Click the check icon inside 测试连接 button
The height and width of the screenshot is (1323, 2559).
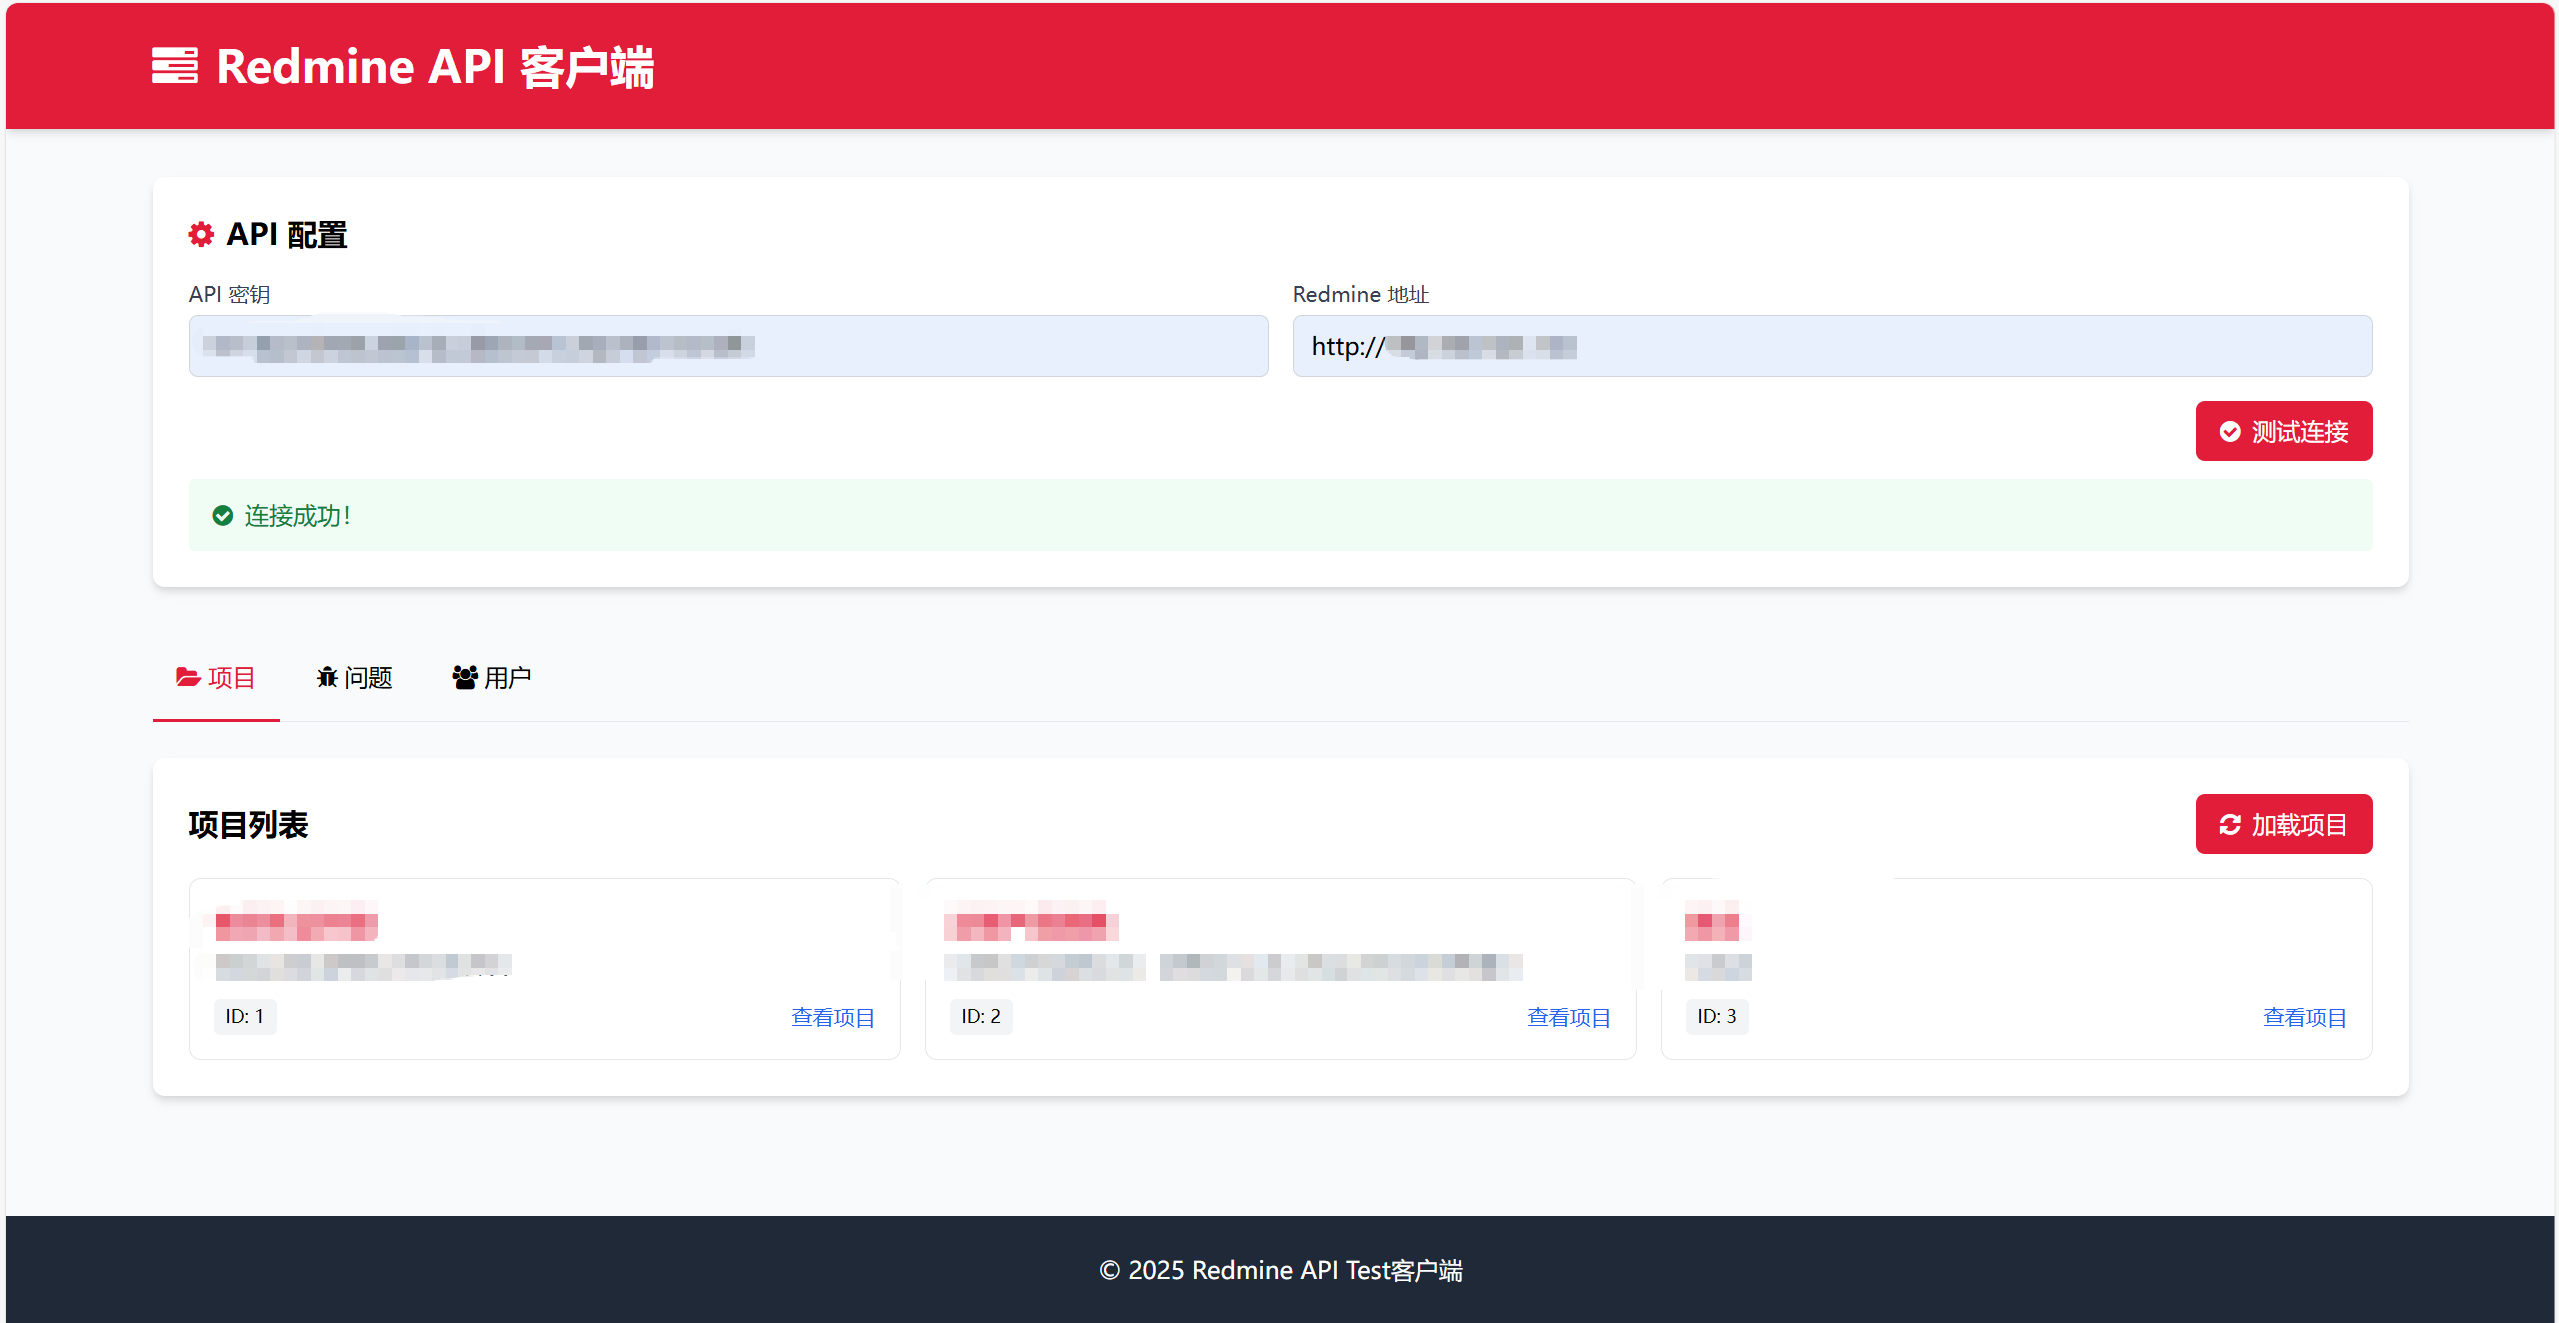pos(2229,431)
